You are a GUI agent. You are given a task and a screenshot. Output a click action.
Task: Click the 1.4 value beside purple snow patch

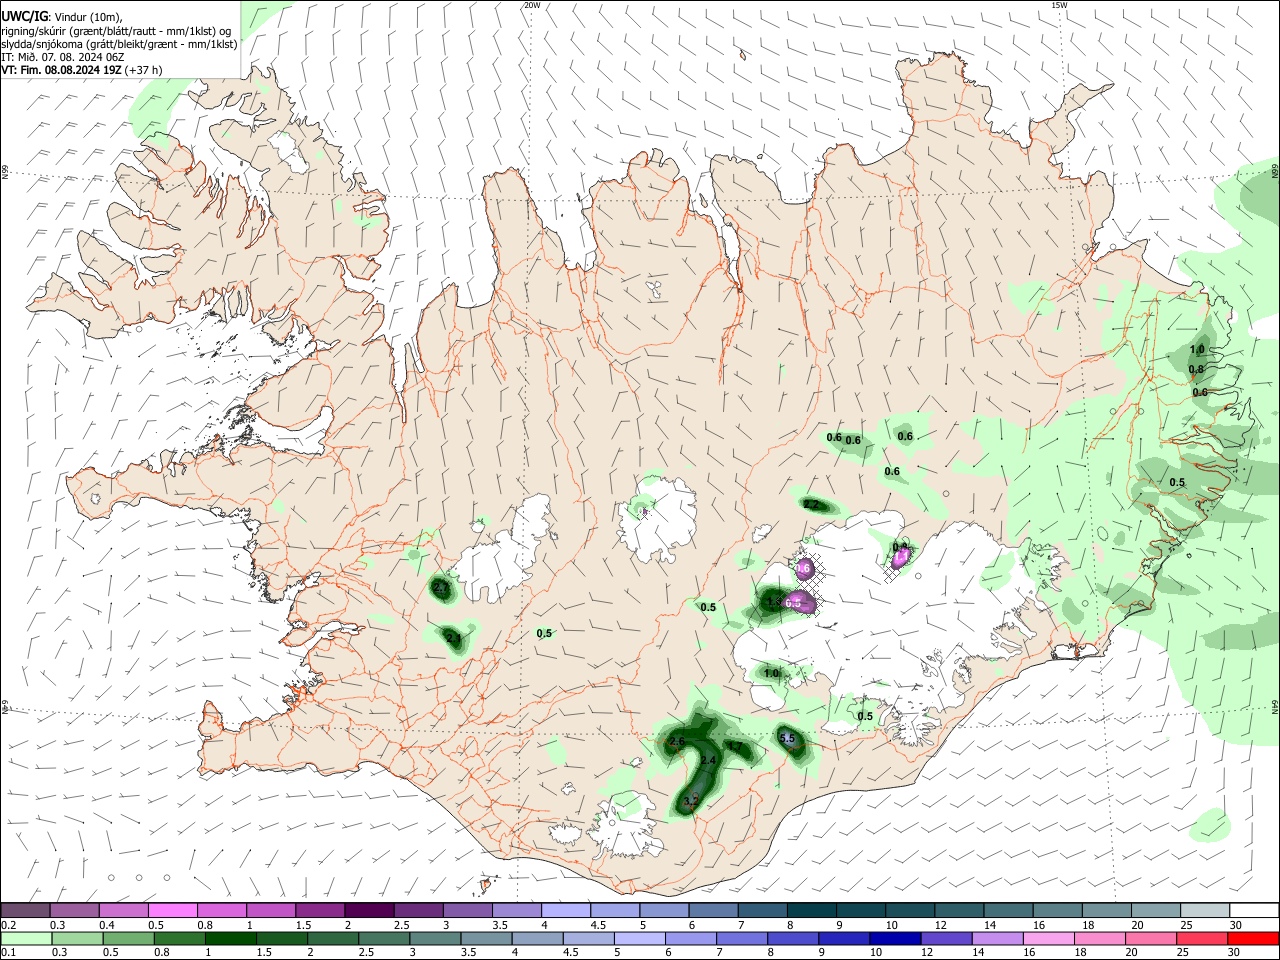[773, 603]
